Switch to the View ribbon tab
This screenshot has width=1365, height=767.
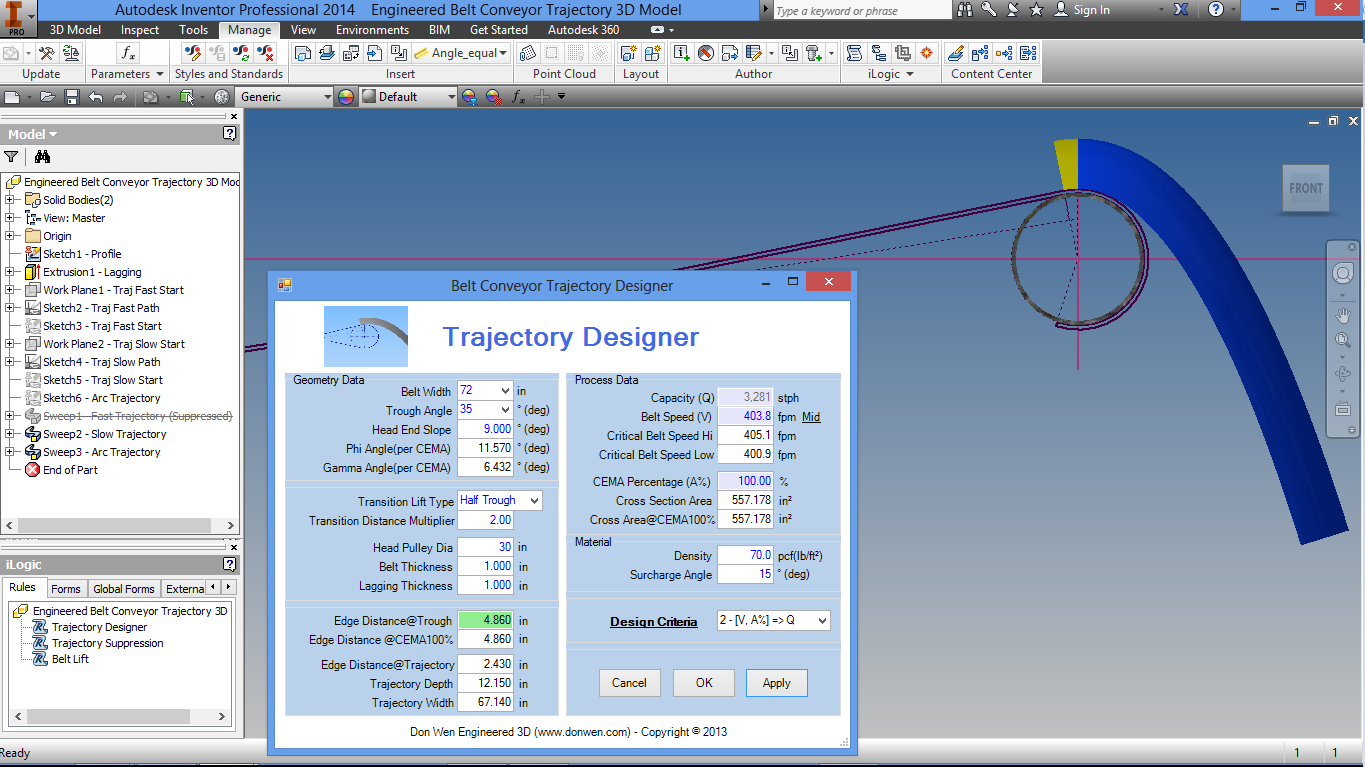(x=303, y=30)
